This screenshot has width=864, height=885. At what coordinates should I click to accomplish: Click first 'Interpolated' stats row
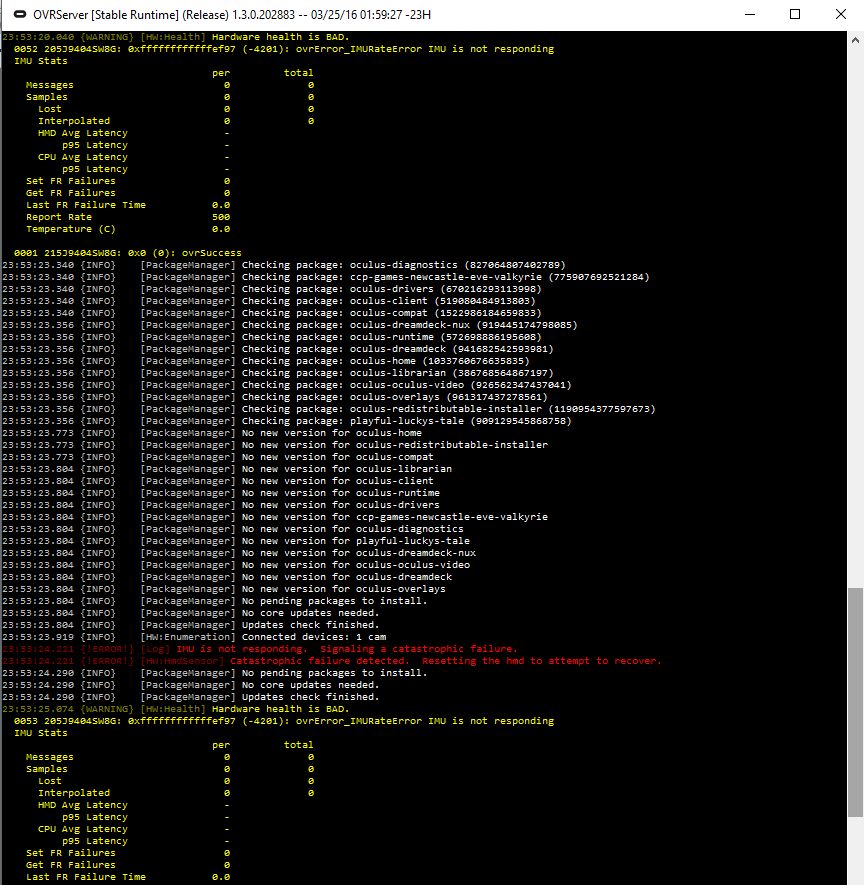(x=176, y=121)
